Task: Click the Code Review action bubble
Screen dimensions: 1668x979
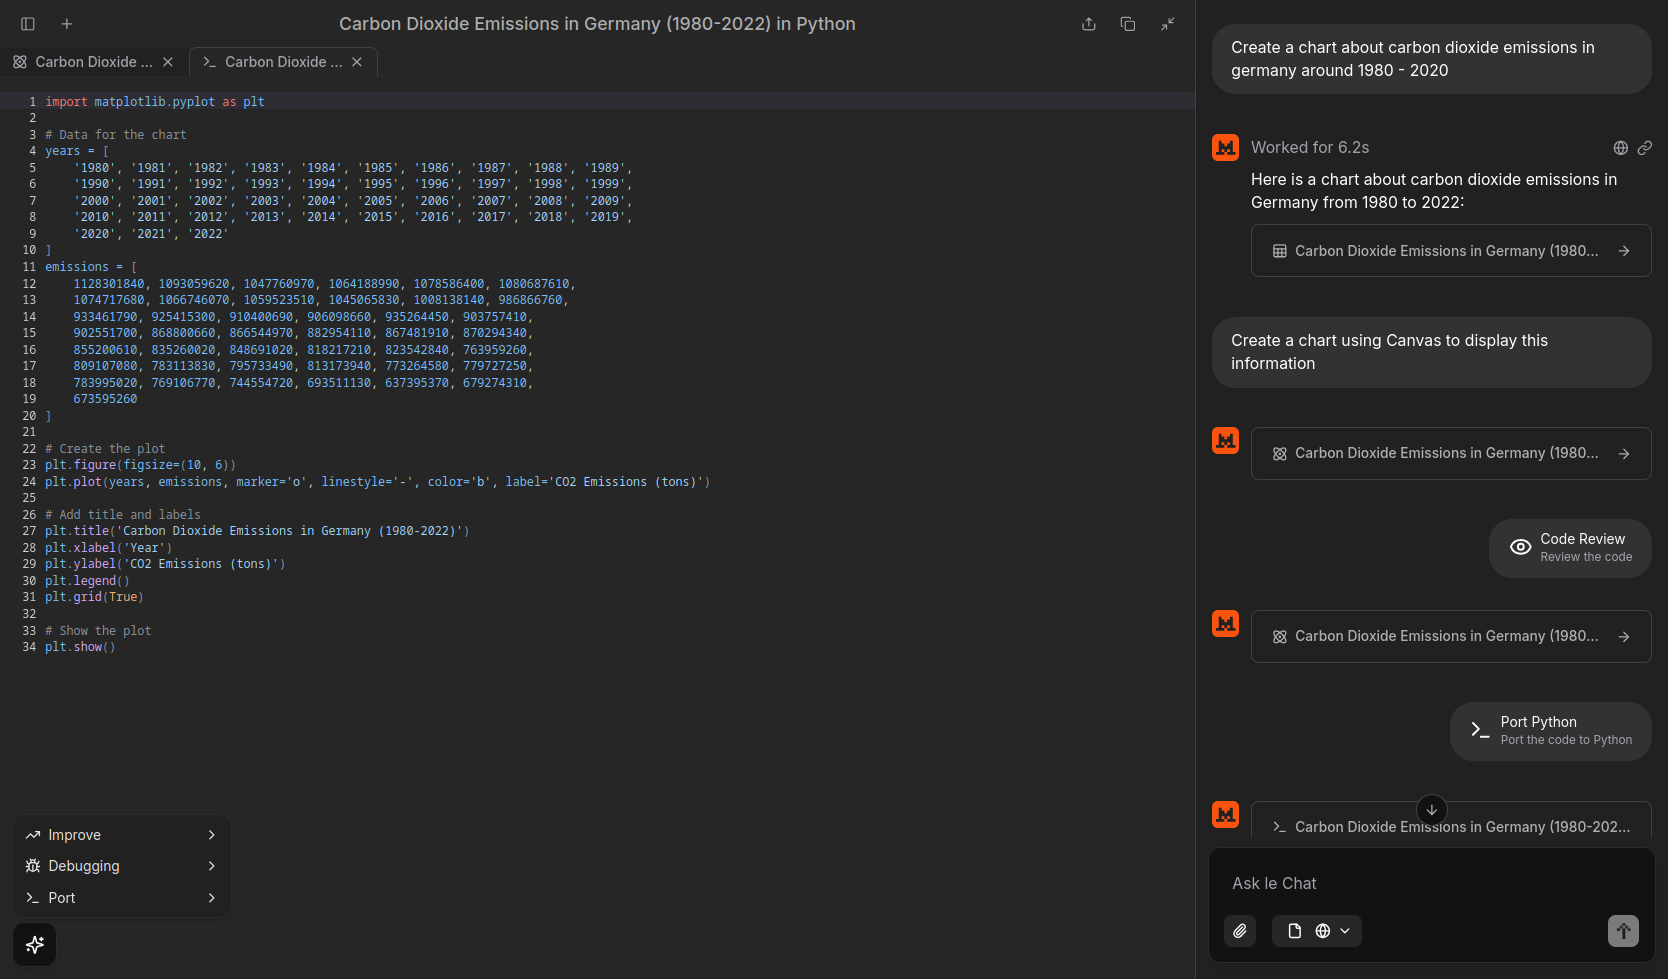Action: click(1570, 548)
